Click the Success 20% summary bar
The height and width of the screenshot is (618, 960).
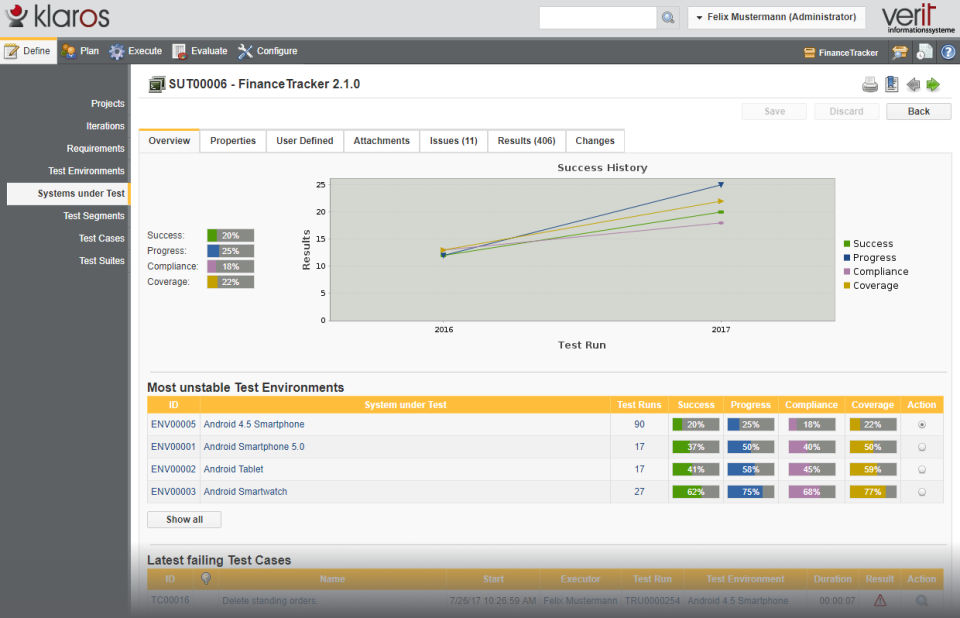coord(230,235)
